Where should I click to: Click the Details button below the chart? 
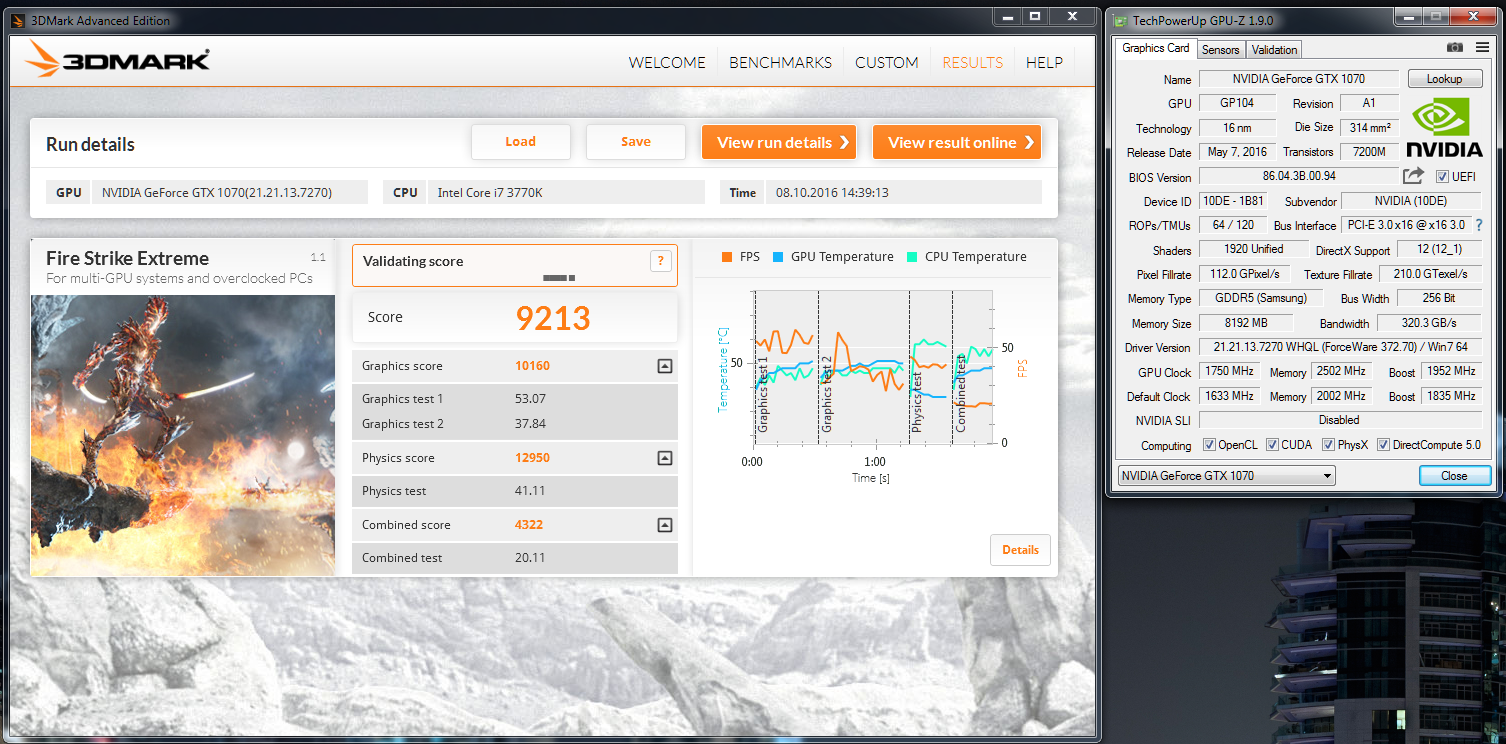[x=1020, y=550]
